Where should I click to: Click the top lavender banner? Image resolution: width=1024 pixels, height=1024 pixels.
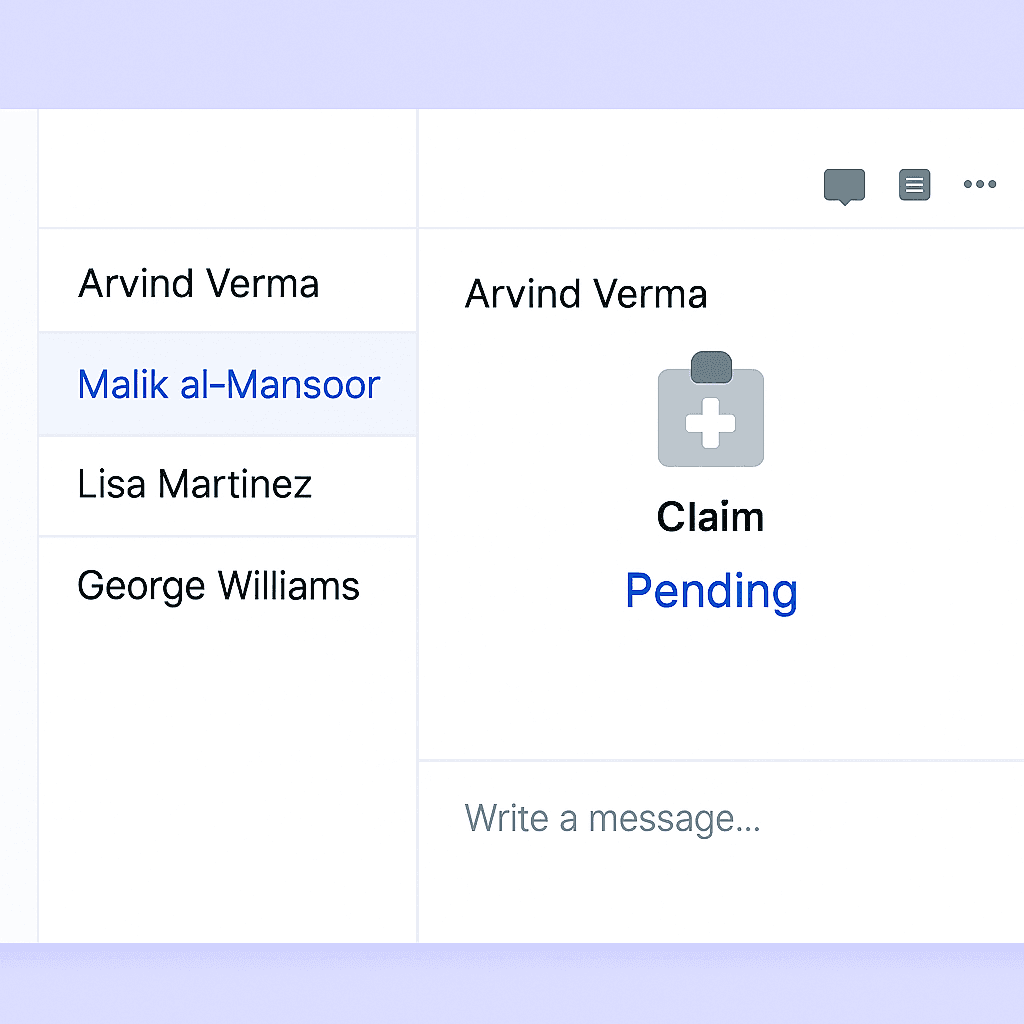tap(512, 54)
